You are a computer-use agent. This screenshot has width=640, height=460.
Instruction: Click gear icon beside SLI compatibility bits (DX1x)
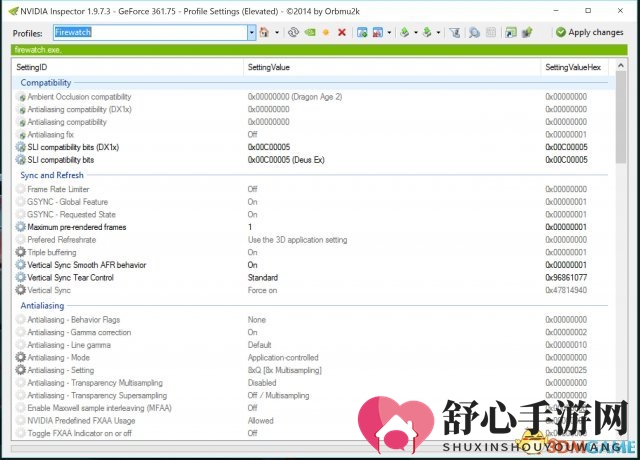20,147
